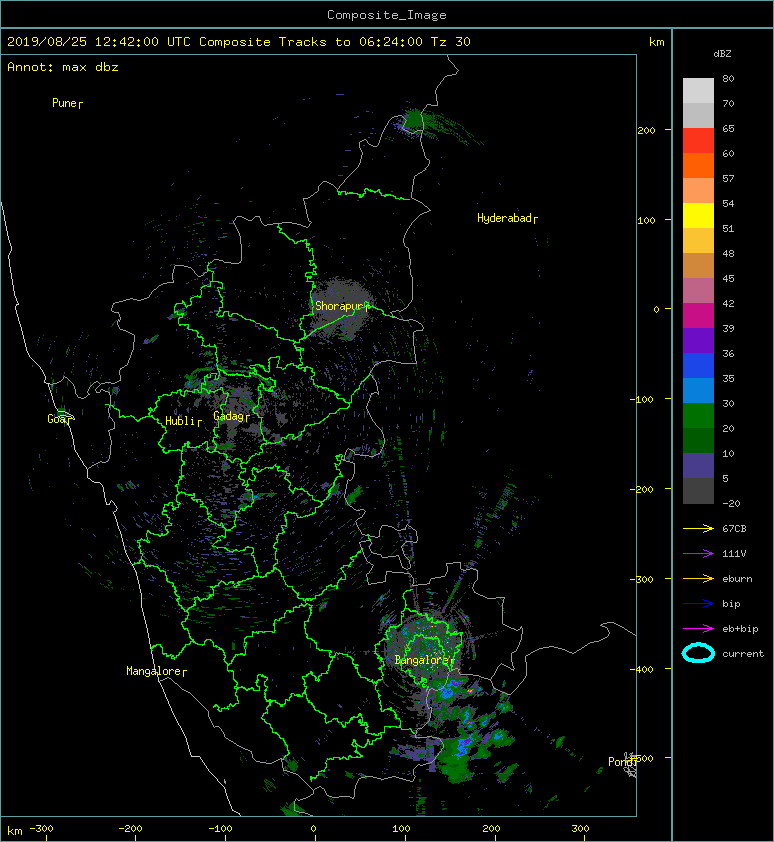Click the 'eb+bip' legend text

tap(740, 629)
